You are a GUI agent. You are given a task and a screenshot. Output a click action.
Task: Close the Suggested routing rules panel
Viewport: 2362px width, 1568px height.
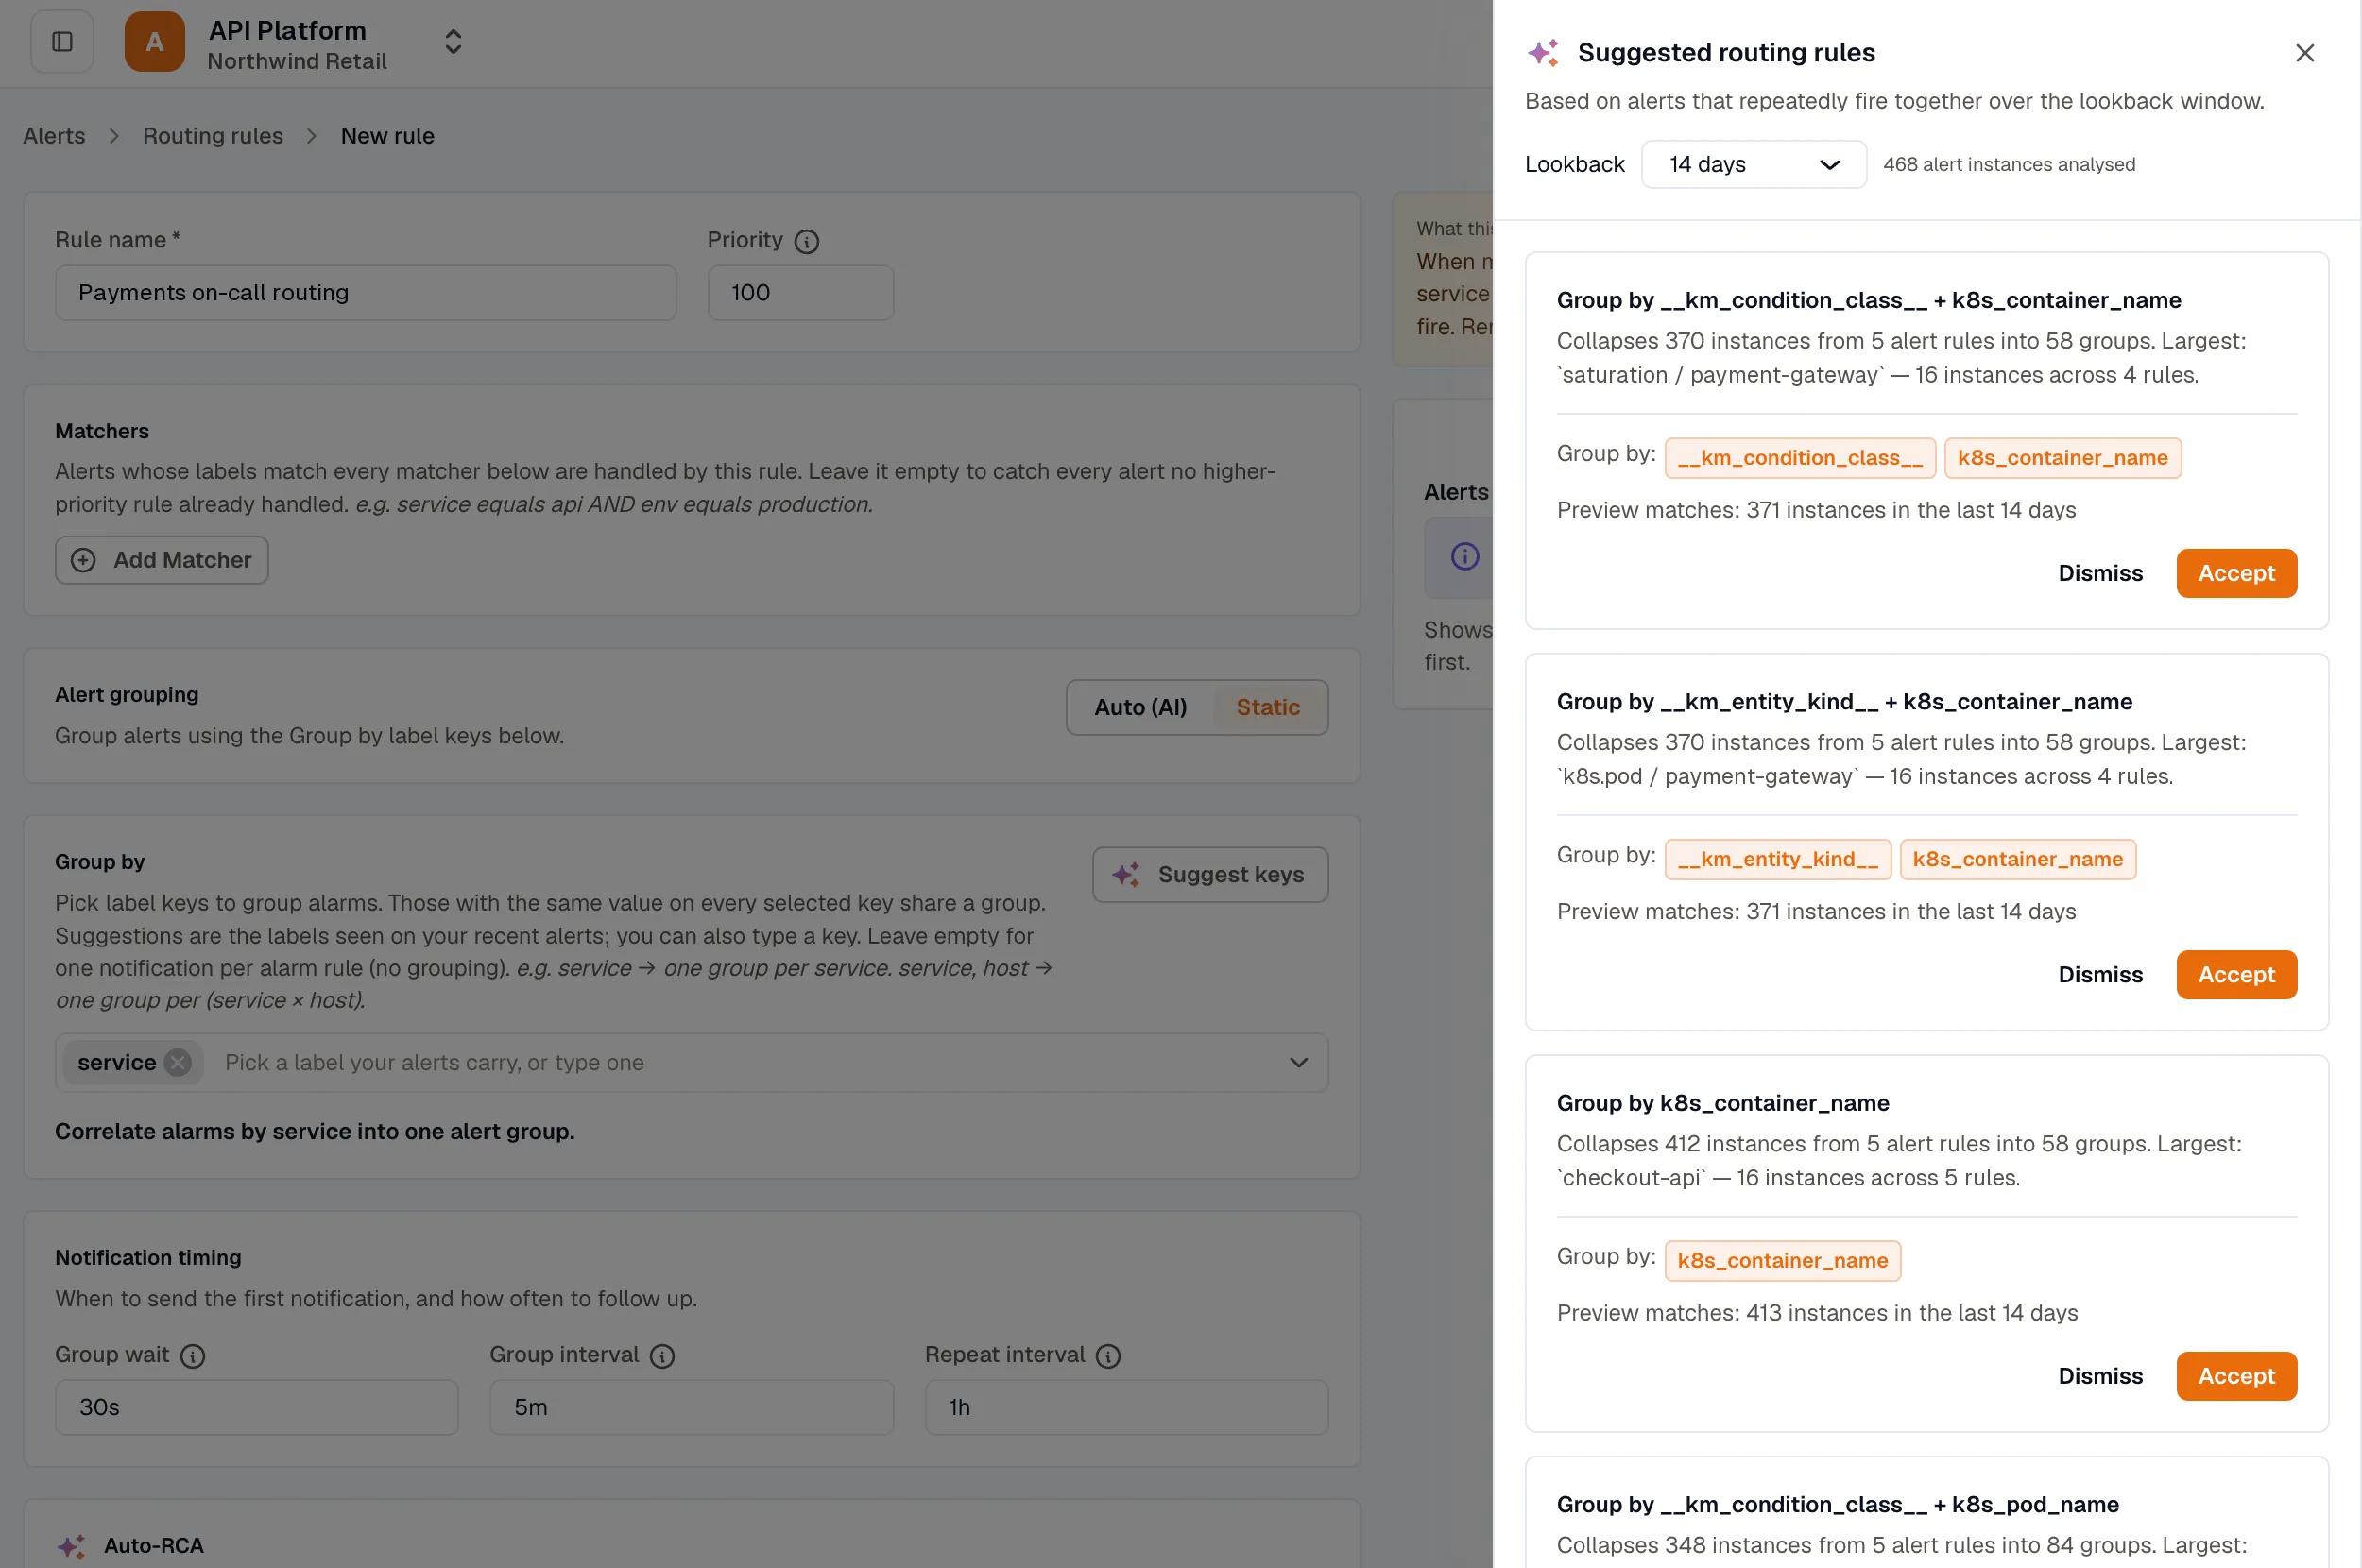click(2304, 53)
